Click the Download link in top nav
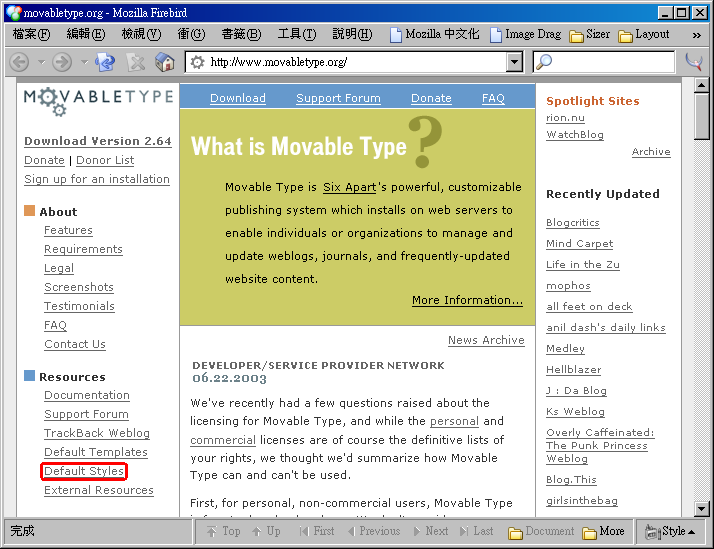 tap(238, 98)
